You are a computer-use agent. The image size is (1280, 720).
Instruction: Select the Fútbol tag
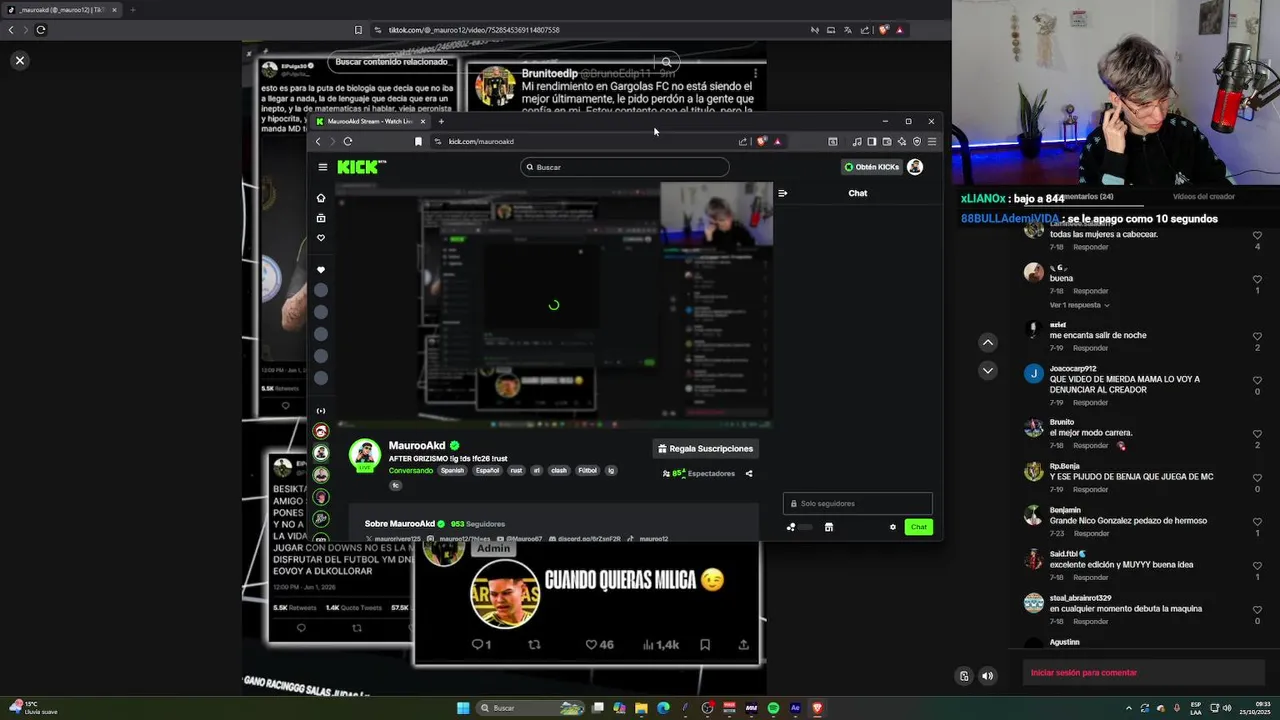tap(587, 471)
